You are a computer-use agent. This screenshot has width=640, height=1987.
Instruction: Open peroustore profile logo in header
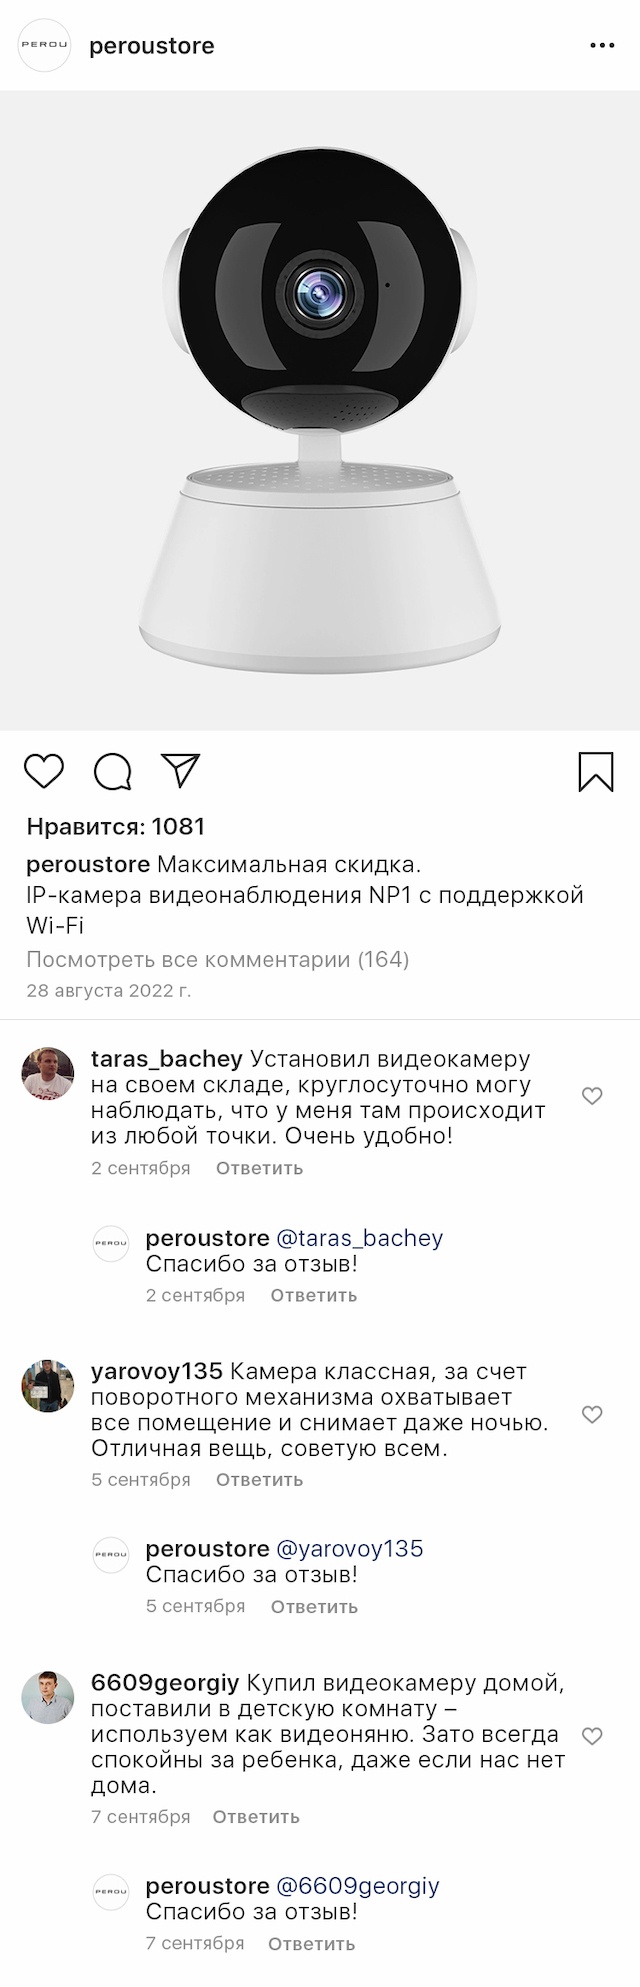45,46
